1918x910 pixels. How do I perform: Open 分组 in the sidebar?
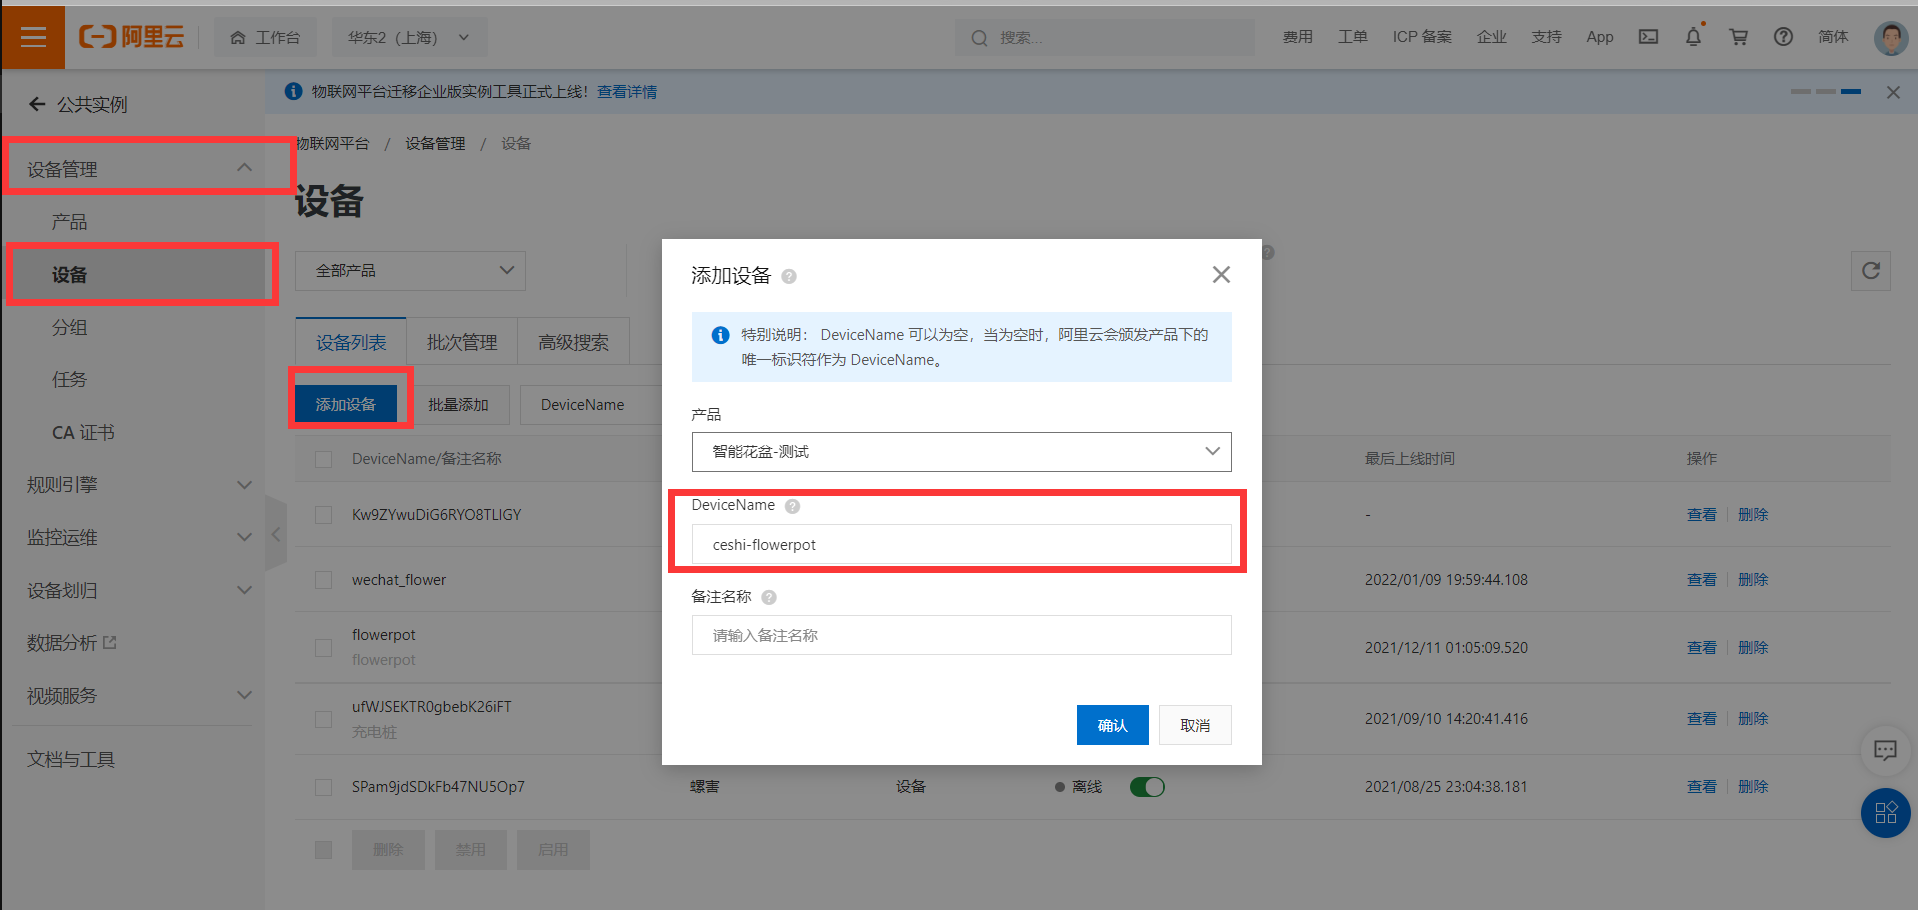point(70,327)
